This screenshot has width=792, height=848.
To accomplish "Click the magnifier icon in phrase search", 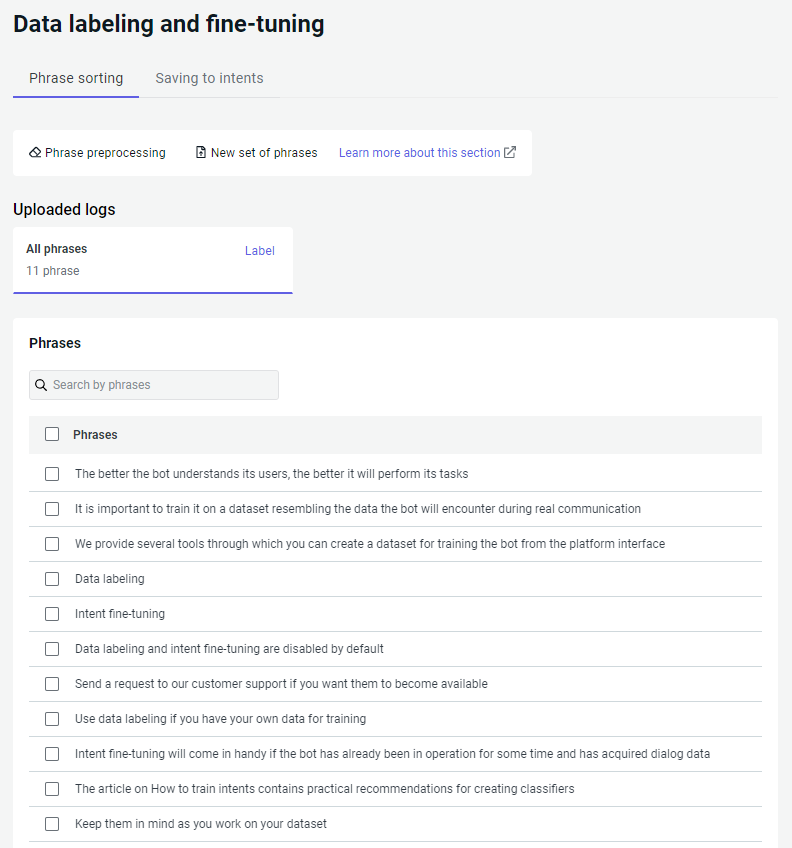I will click(41, 385).
